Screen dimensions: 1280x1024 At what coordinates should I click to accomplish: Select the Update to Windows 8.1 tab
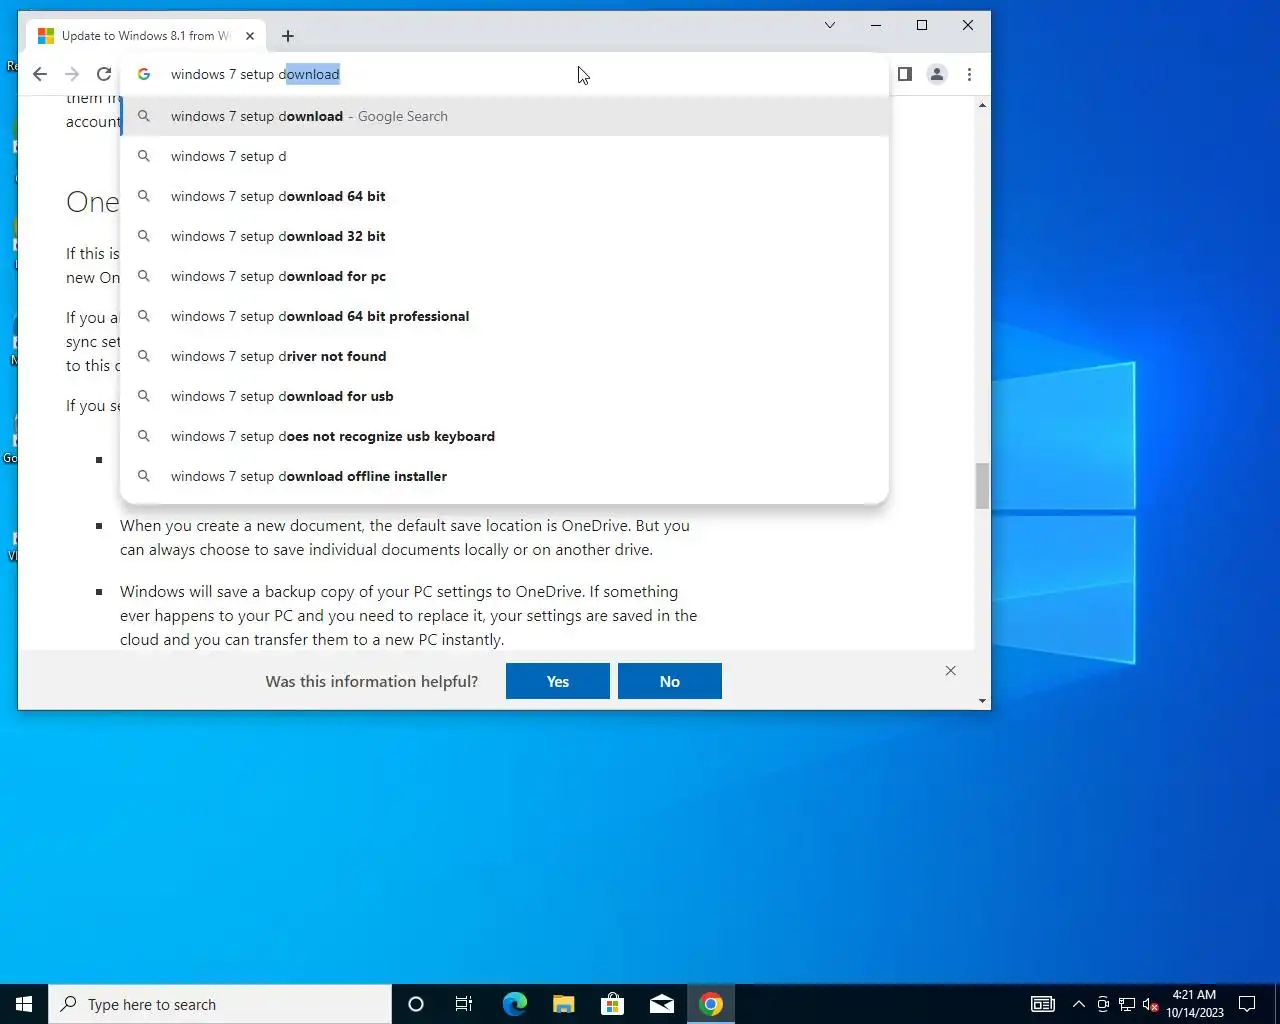tap(146, 36)
